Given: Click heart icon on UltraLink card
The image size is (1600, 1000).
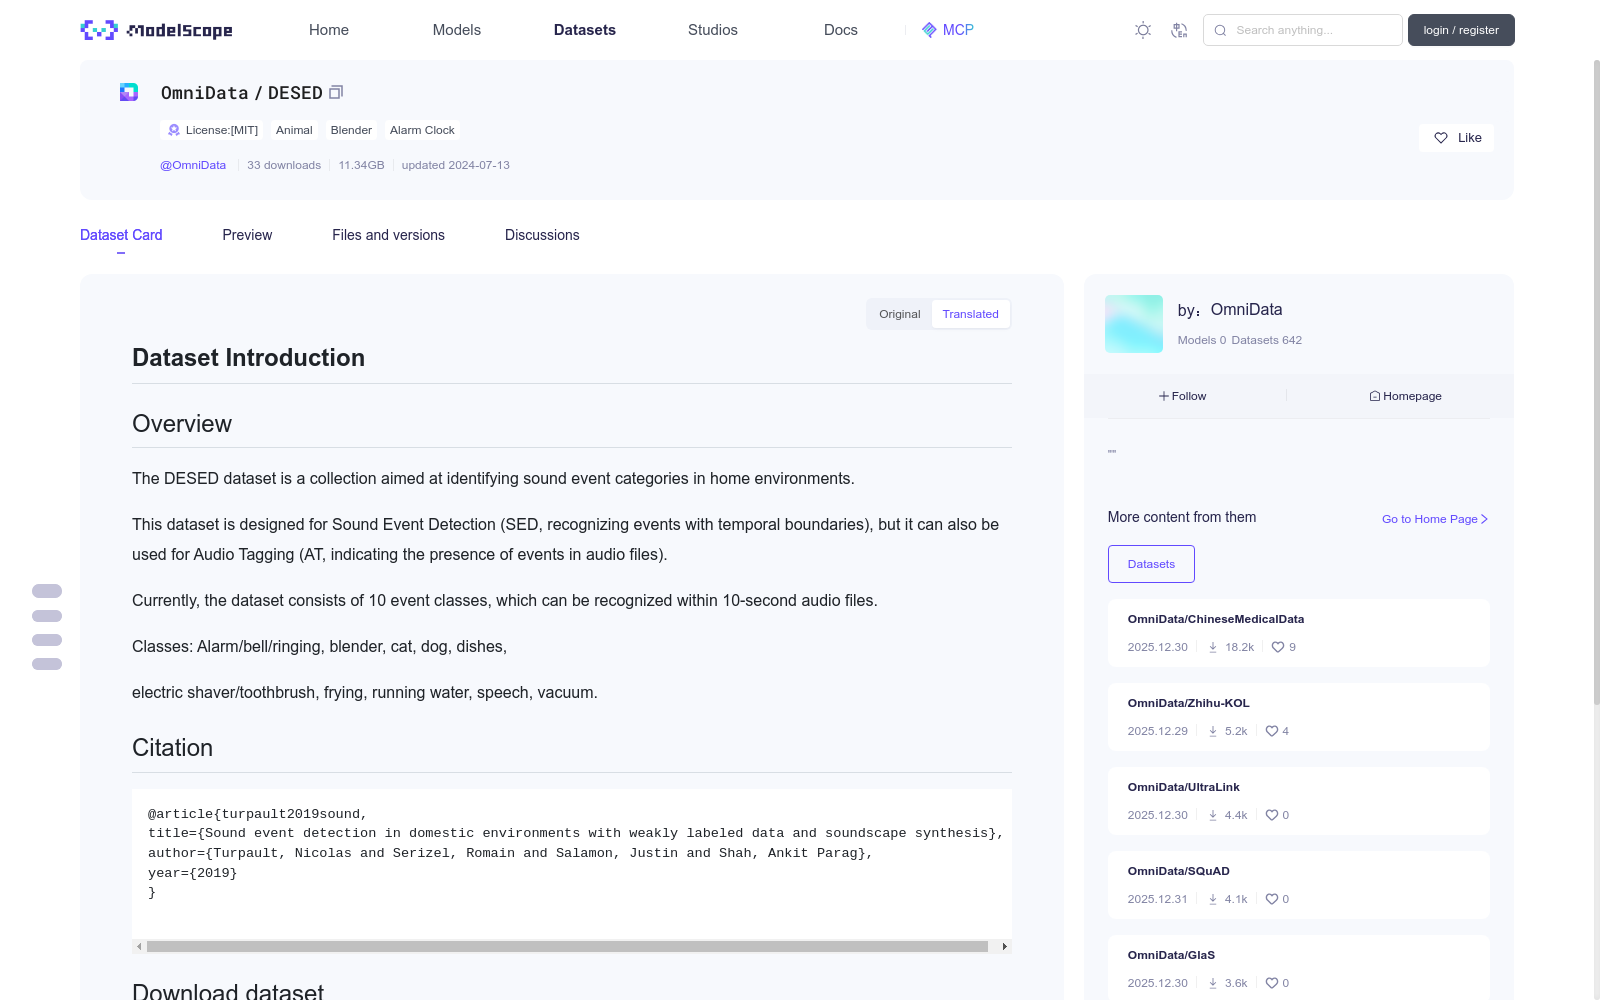Looking at the screenshot, I should (x=1272, y=815).
